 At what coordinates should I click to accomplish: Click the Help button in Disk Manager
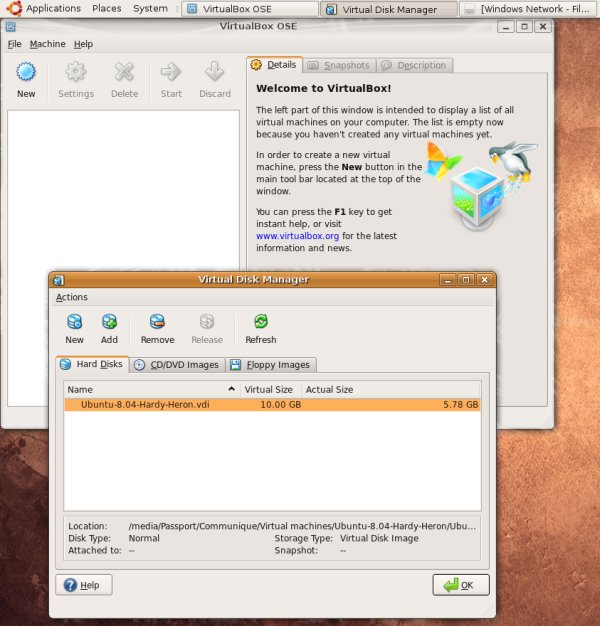pos(84,585)
